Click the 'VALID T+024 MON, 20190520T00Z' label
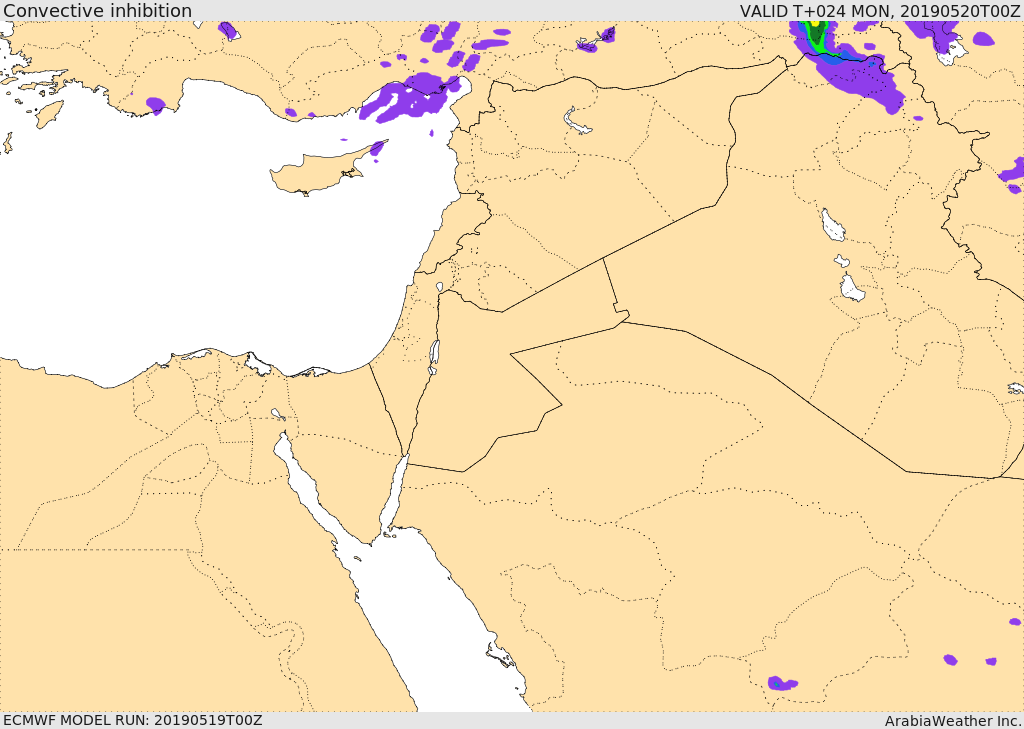This screenshot has height=729, width=1024. 880,11
